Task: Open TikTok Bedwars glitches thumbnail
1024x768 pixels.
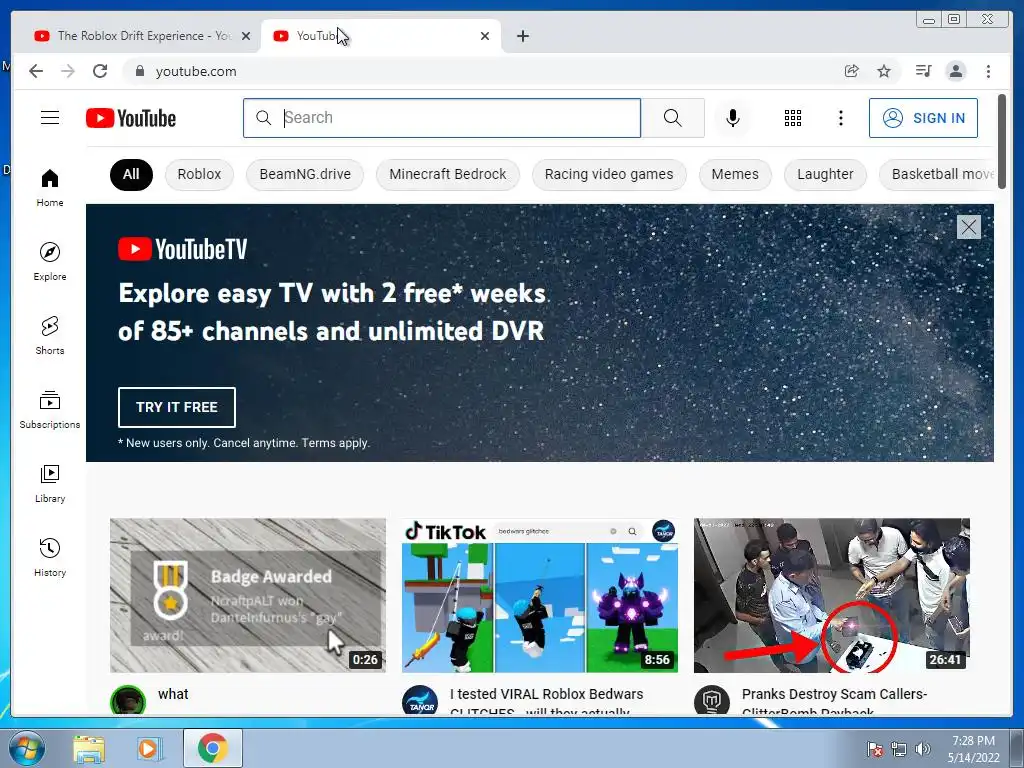Action: point(540,595)
